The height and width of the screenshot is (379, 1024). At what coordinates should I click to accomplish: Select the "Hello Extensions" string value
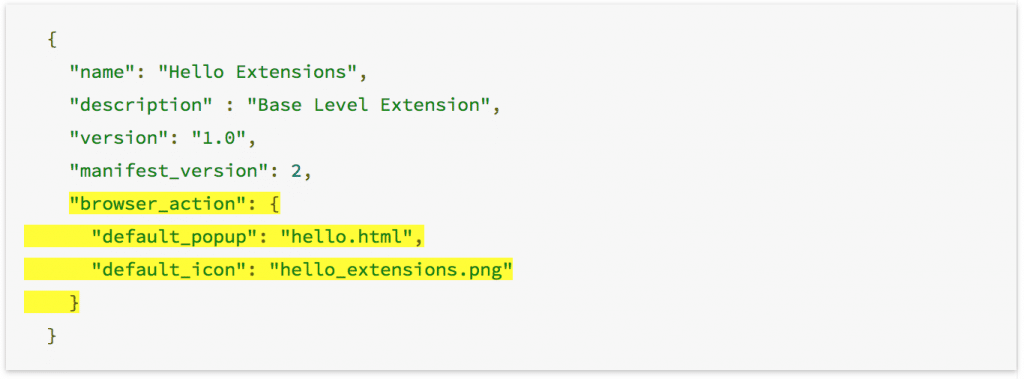(257, 72)
